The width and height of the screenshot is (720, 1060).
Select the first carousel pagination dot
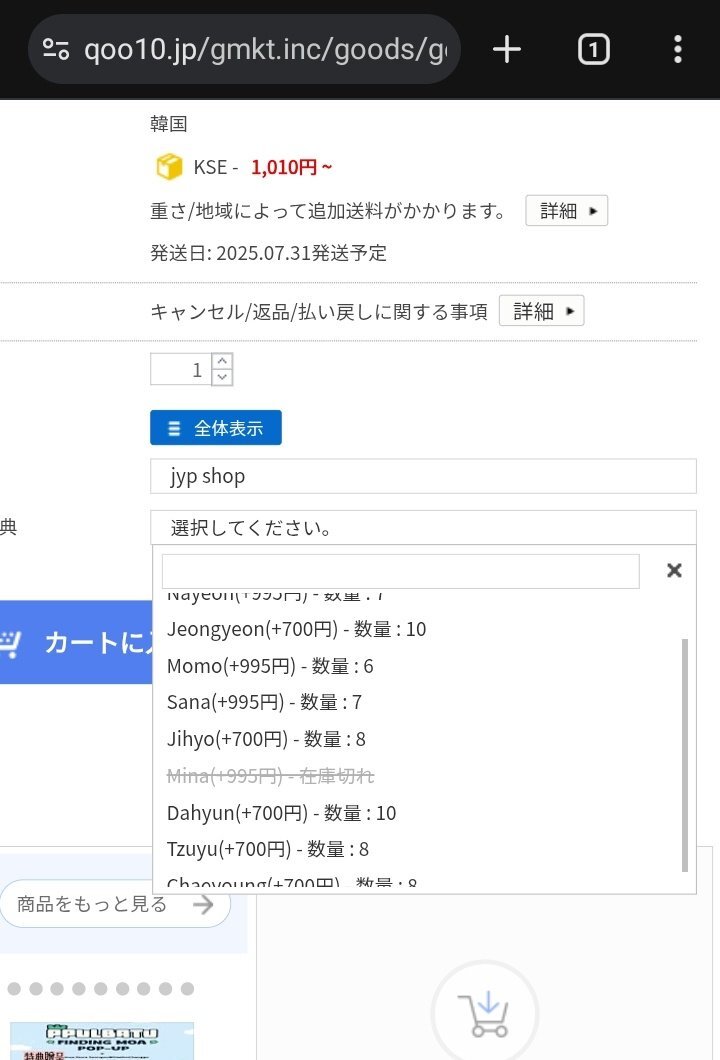[x=14, y=988]
